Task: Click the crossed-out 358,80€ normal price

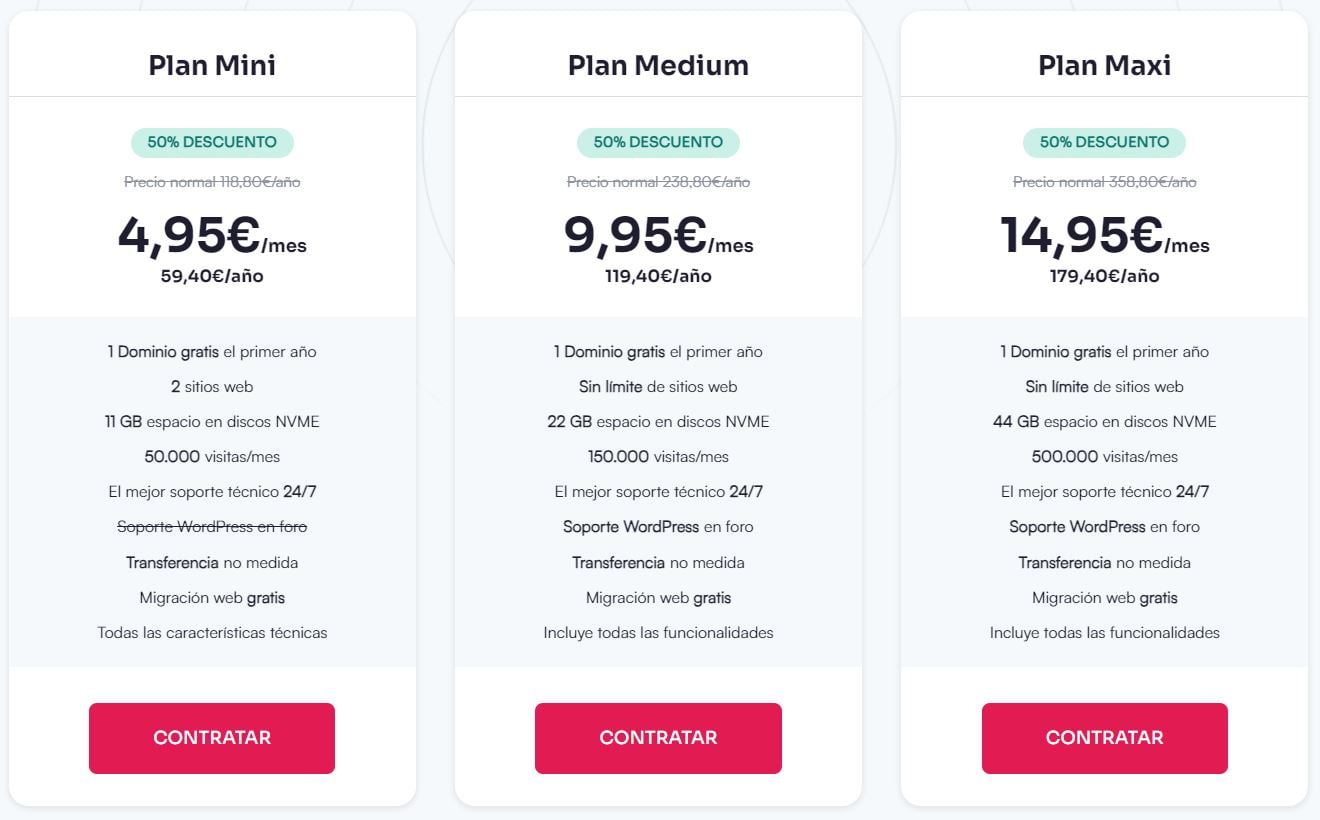Action: [x=1104, y=182]
